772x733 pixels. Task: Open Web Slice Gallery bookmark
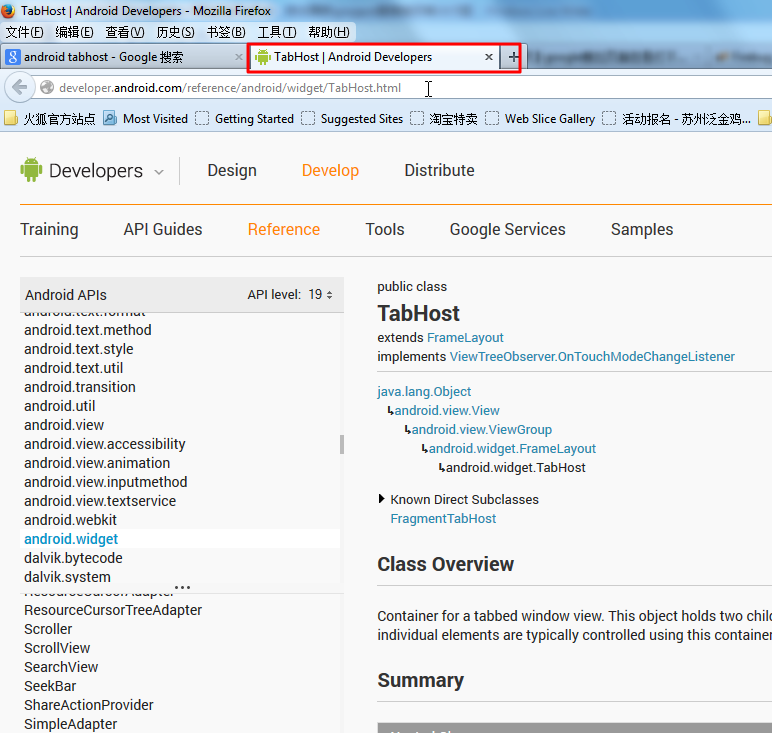click(541, 119)
